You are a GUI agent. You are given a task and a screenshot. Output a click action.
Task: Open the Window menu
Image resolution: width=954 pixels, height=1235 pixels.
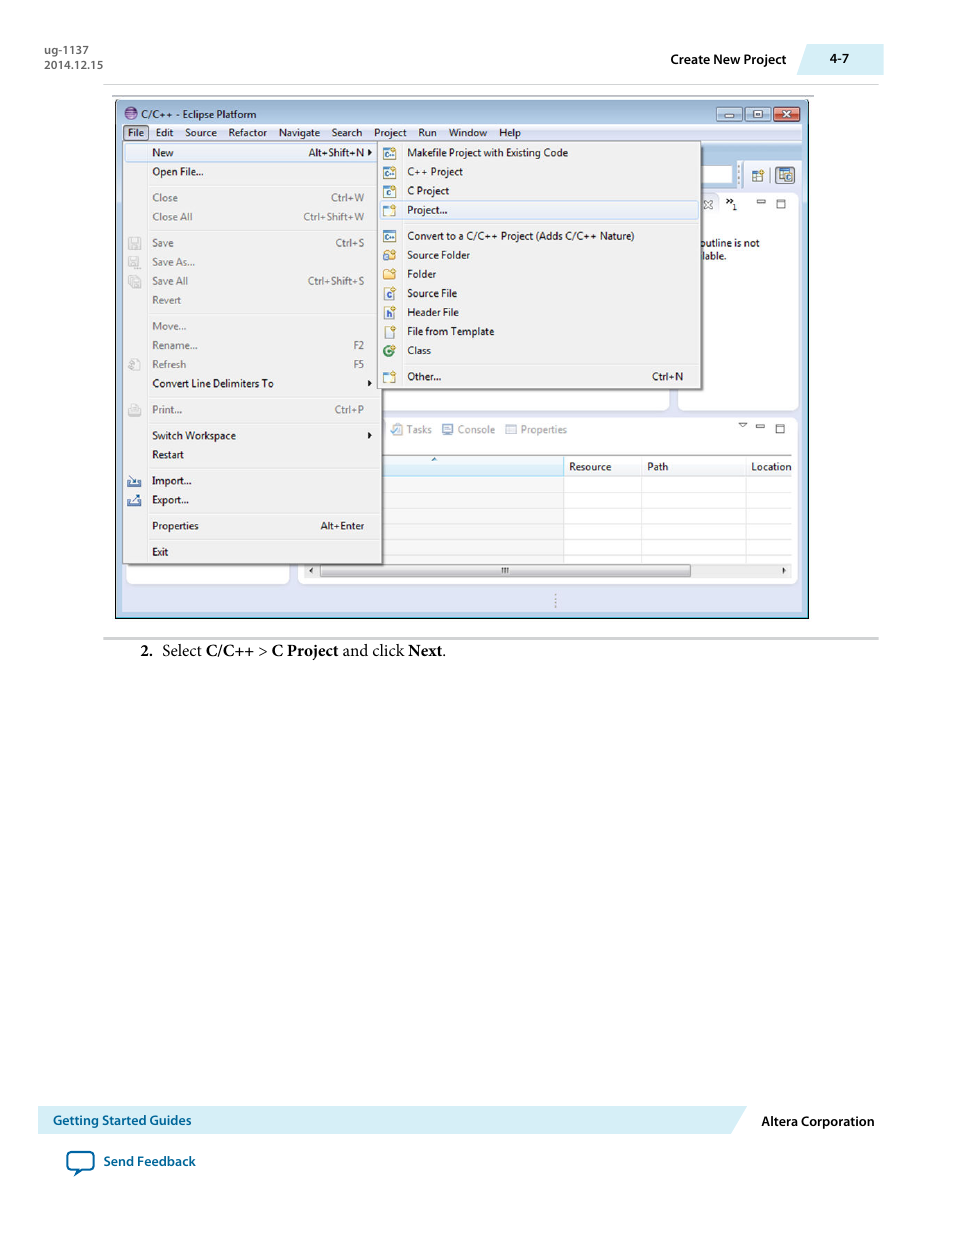[468, 133]
